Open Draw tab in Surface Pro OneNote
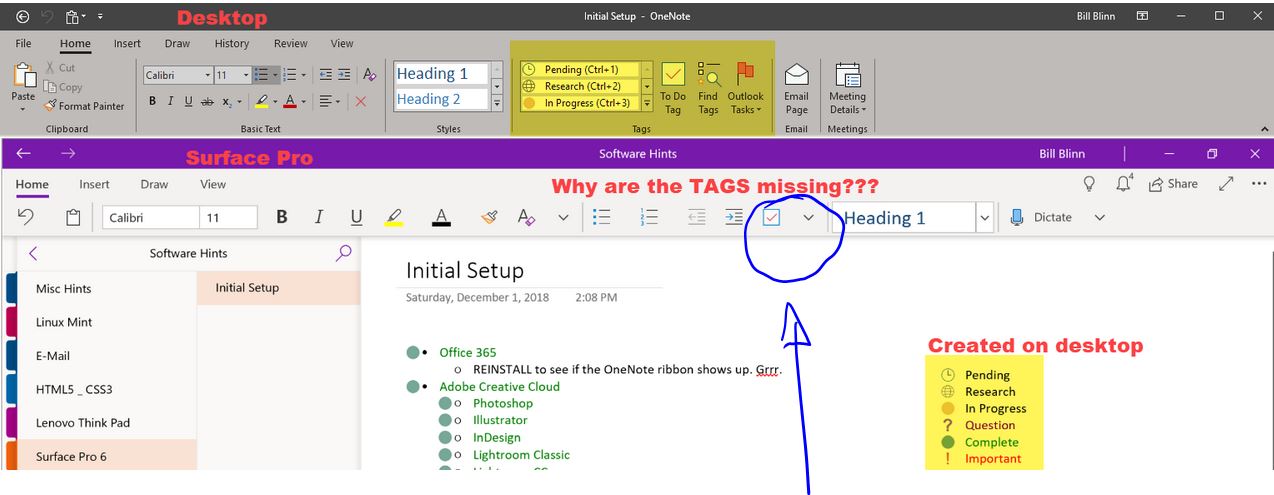 coord(154,184)
